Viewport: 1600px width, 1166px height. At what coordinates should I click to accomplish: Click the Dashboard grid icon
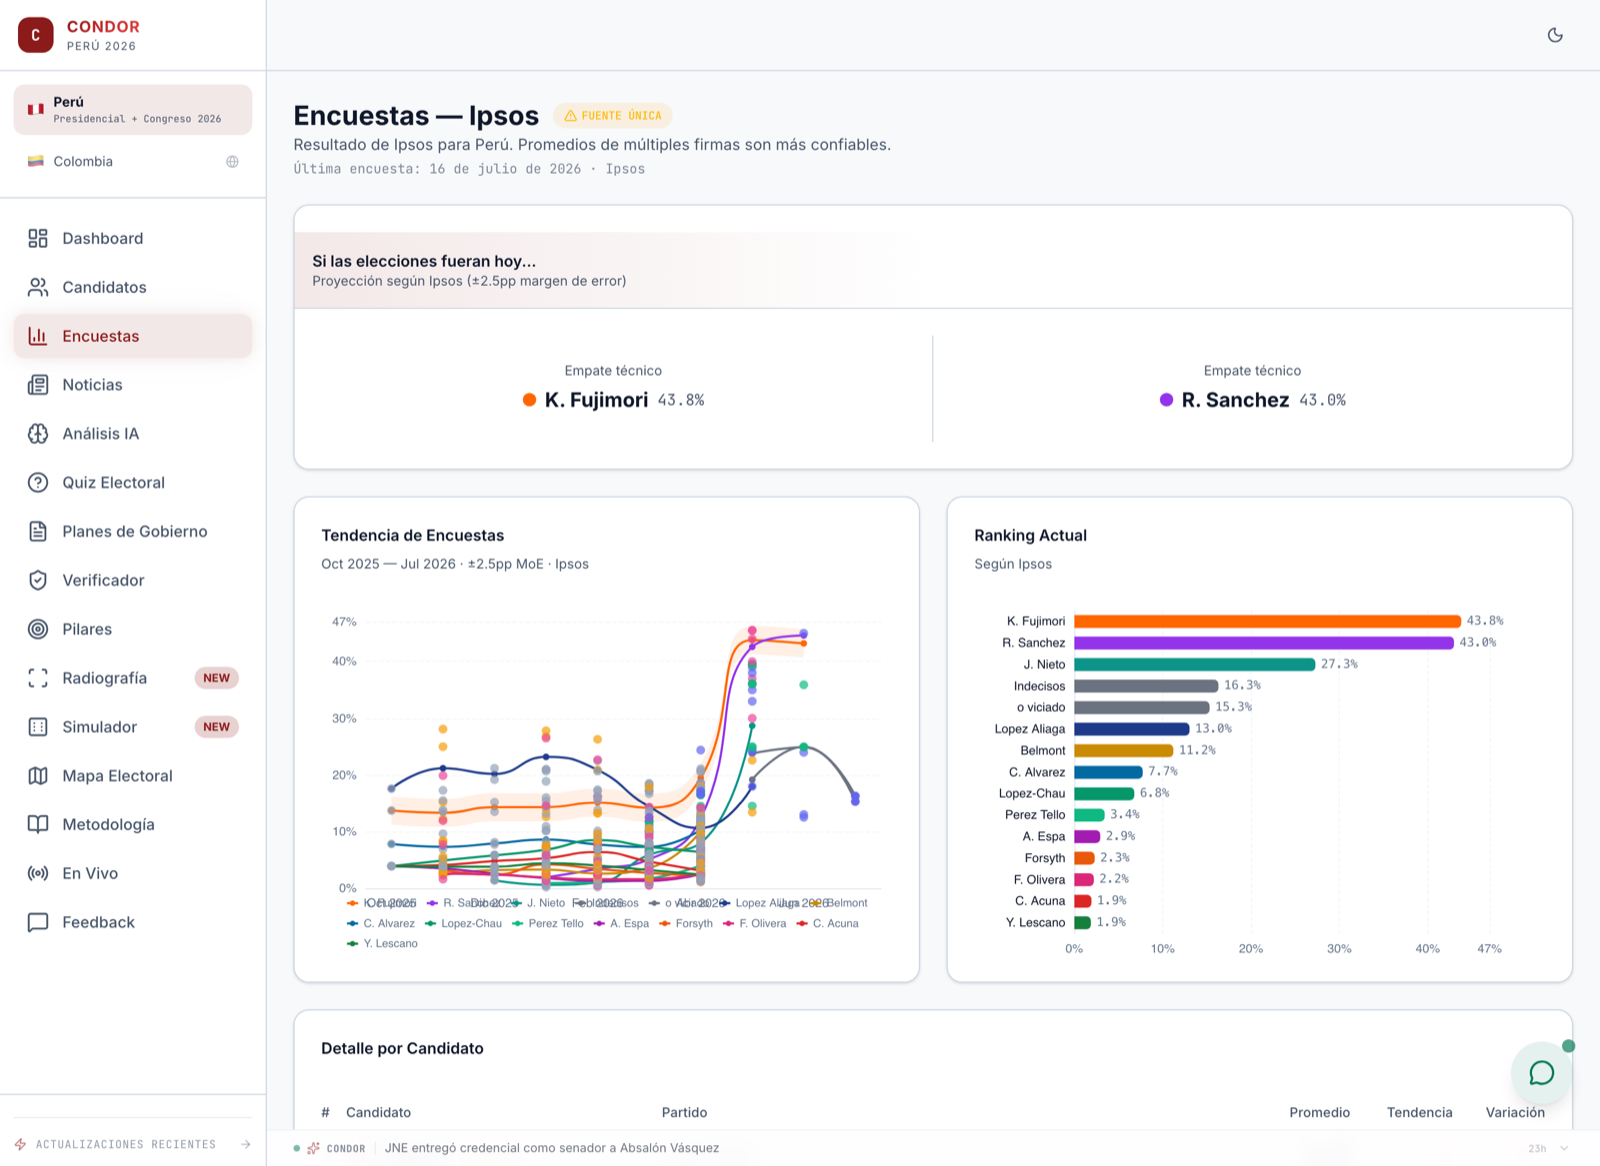(x=38, y=238)
